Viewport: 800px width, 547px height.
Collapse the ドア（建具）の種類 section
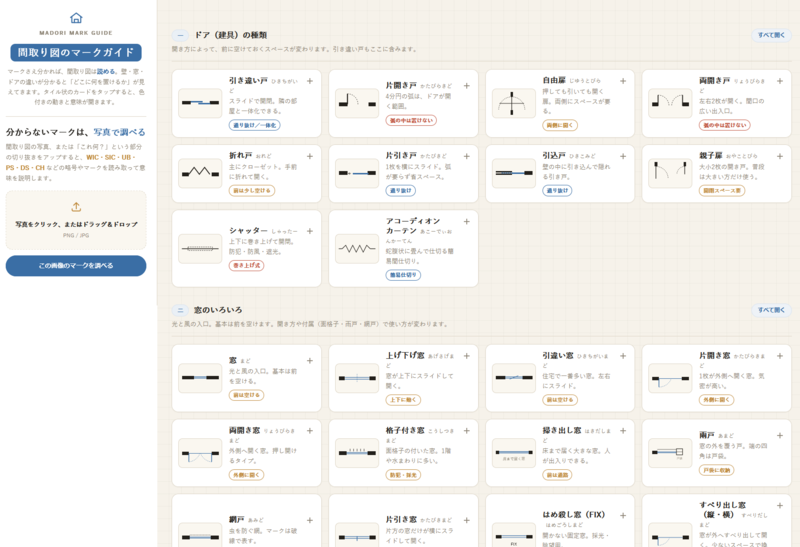(x=180, y=35)
